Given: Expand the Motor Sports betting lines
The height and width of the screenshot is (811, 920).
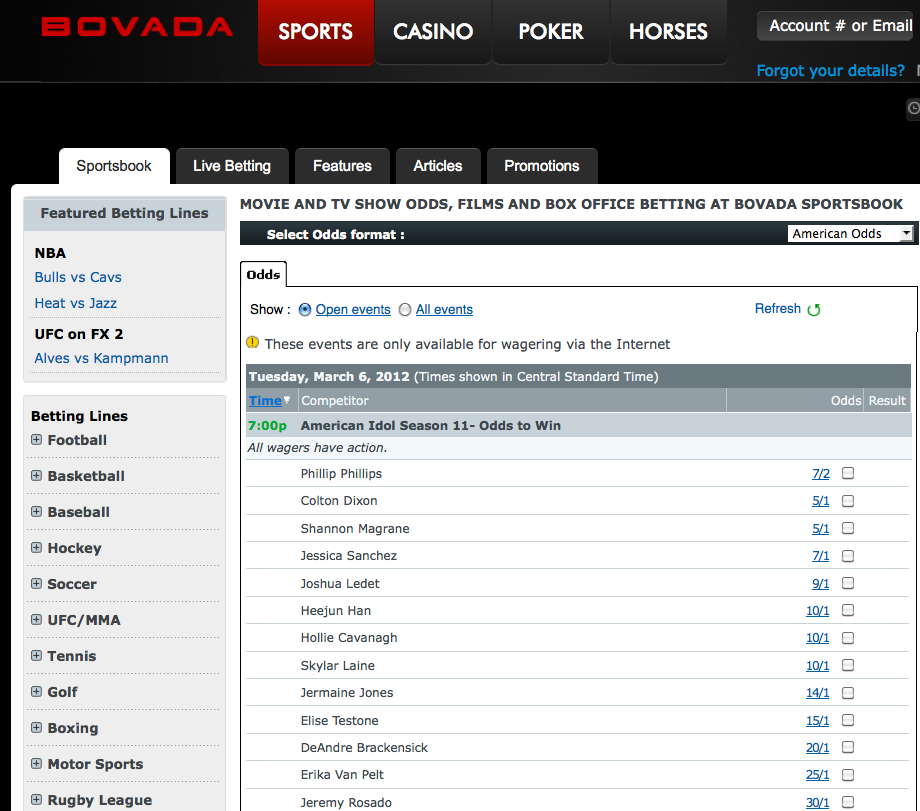Looking at the screenshot, I should coord(36,763).
